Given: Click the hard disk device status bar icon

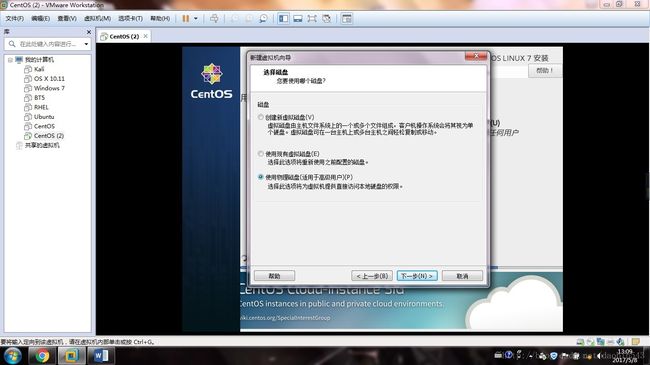Looking at the screenshot, I should coord(580,342).
